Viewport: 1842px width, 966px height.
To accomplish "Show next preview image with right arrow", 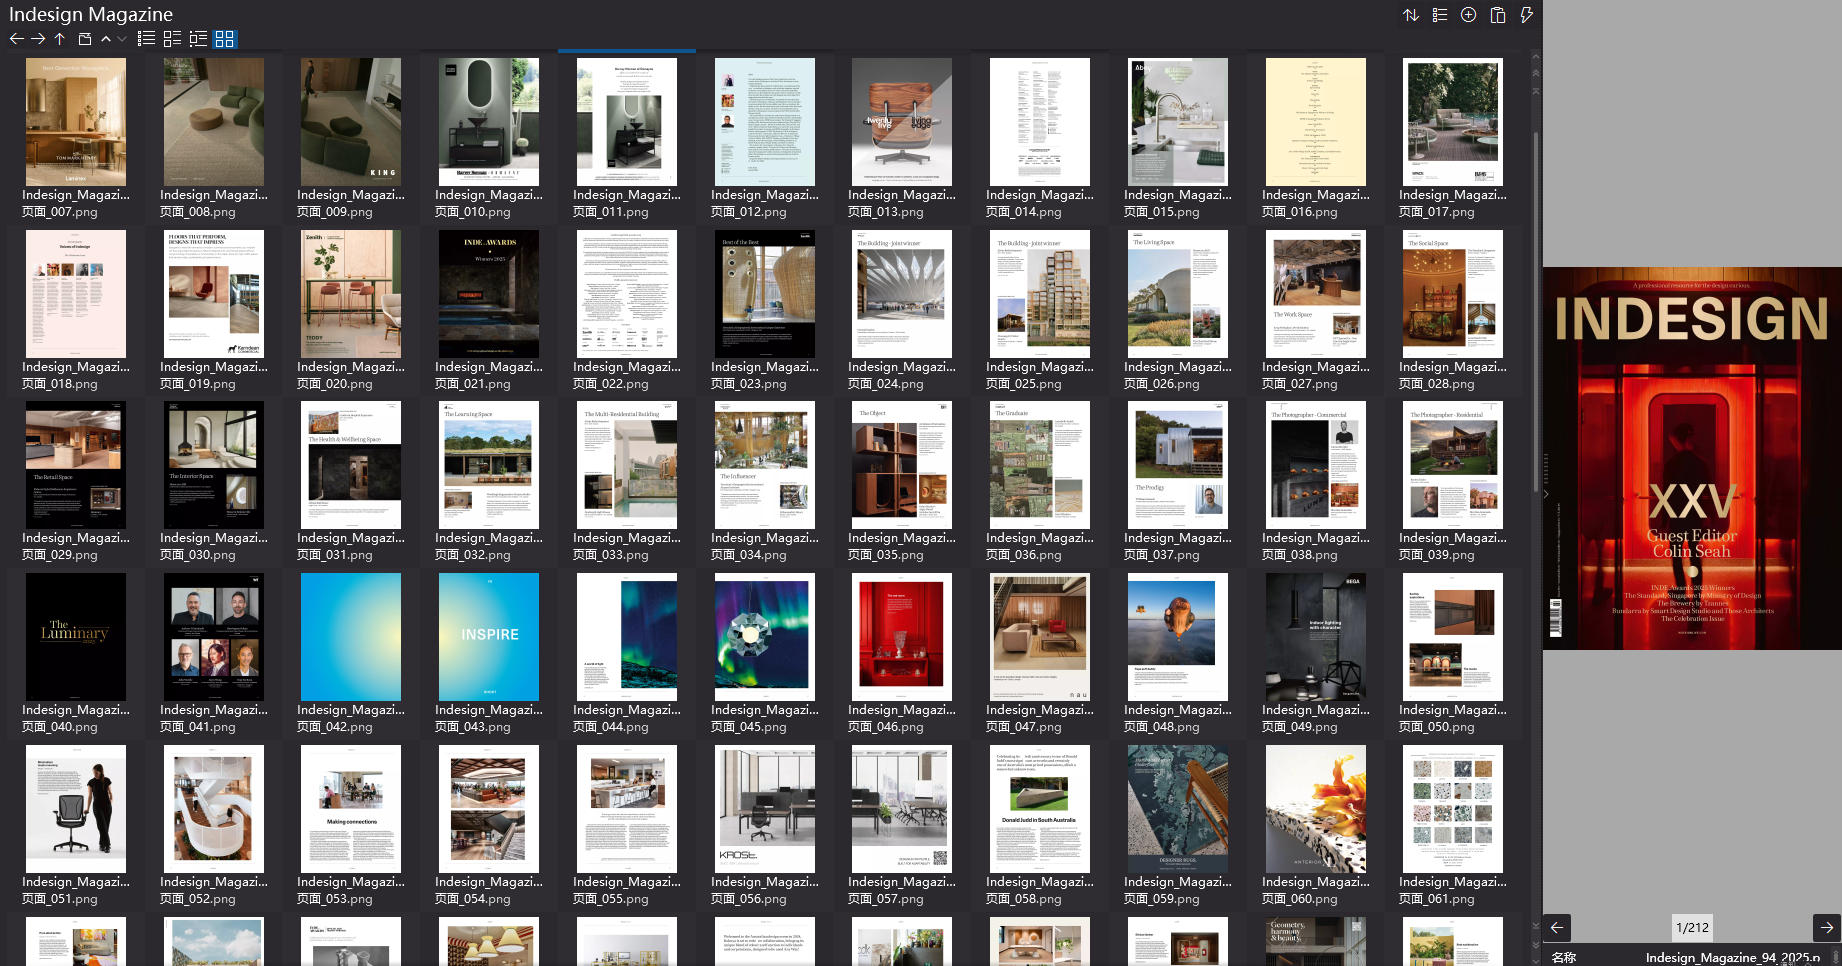I will pyautogui.click(x=1826, y=927).
